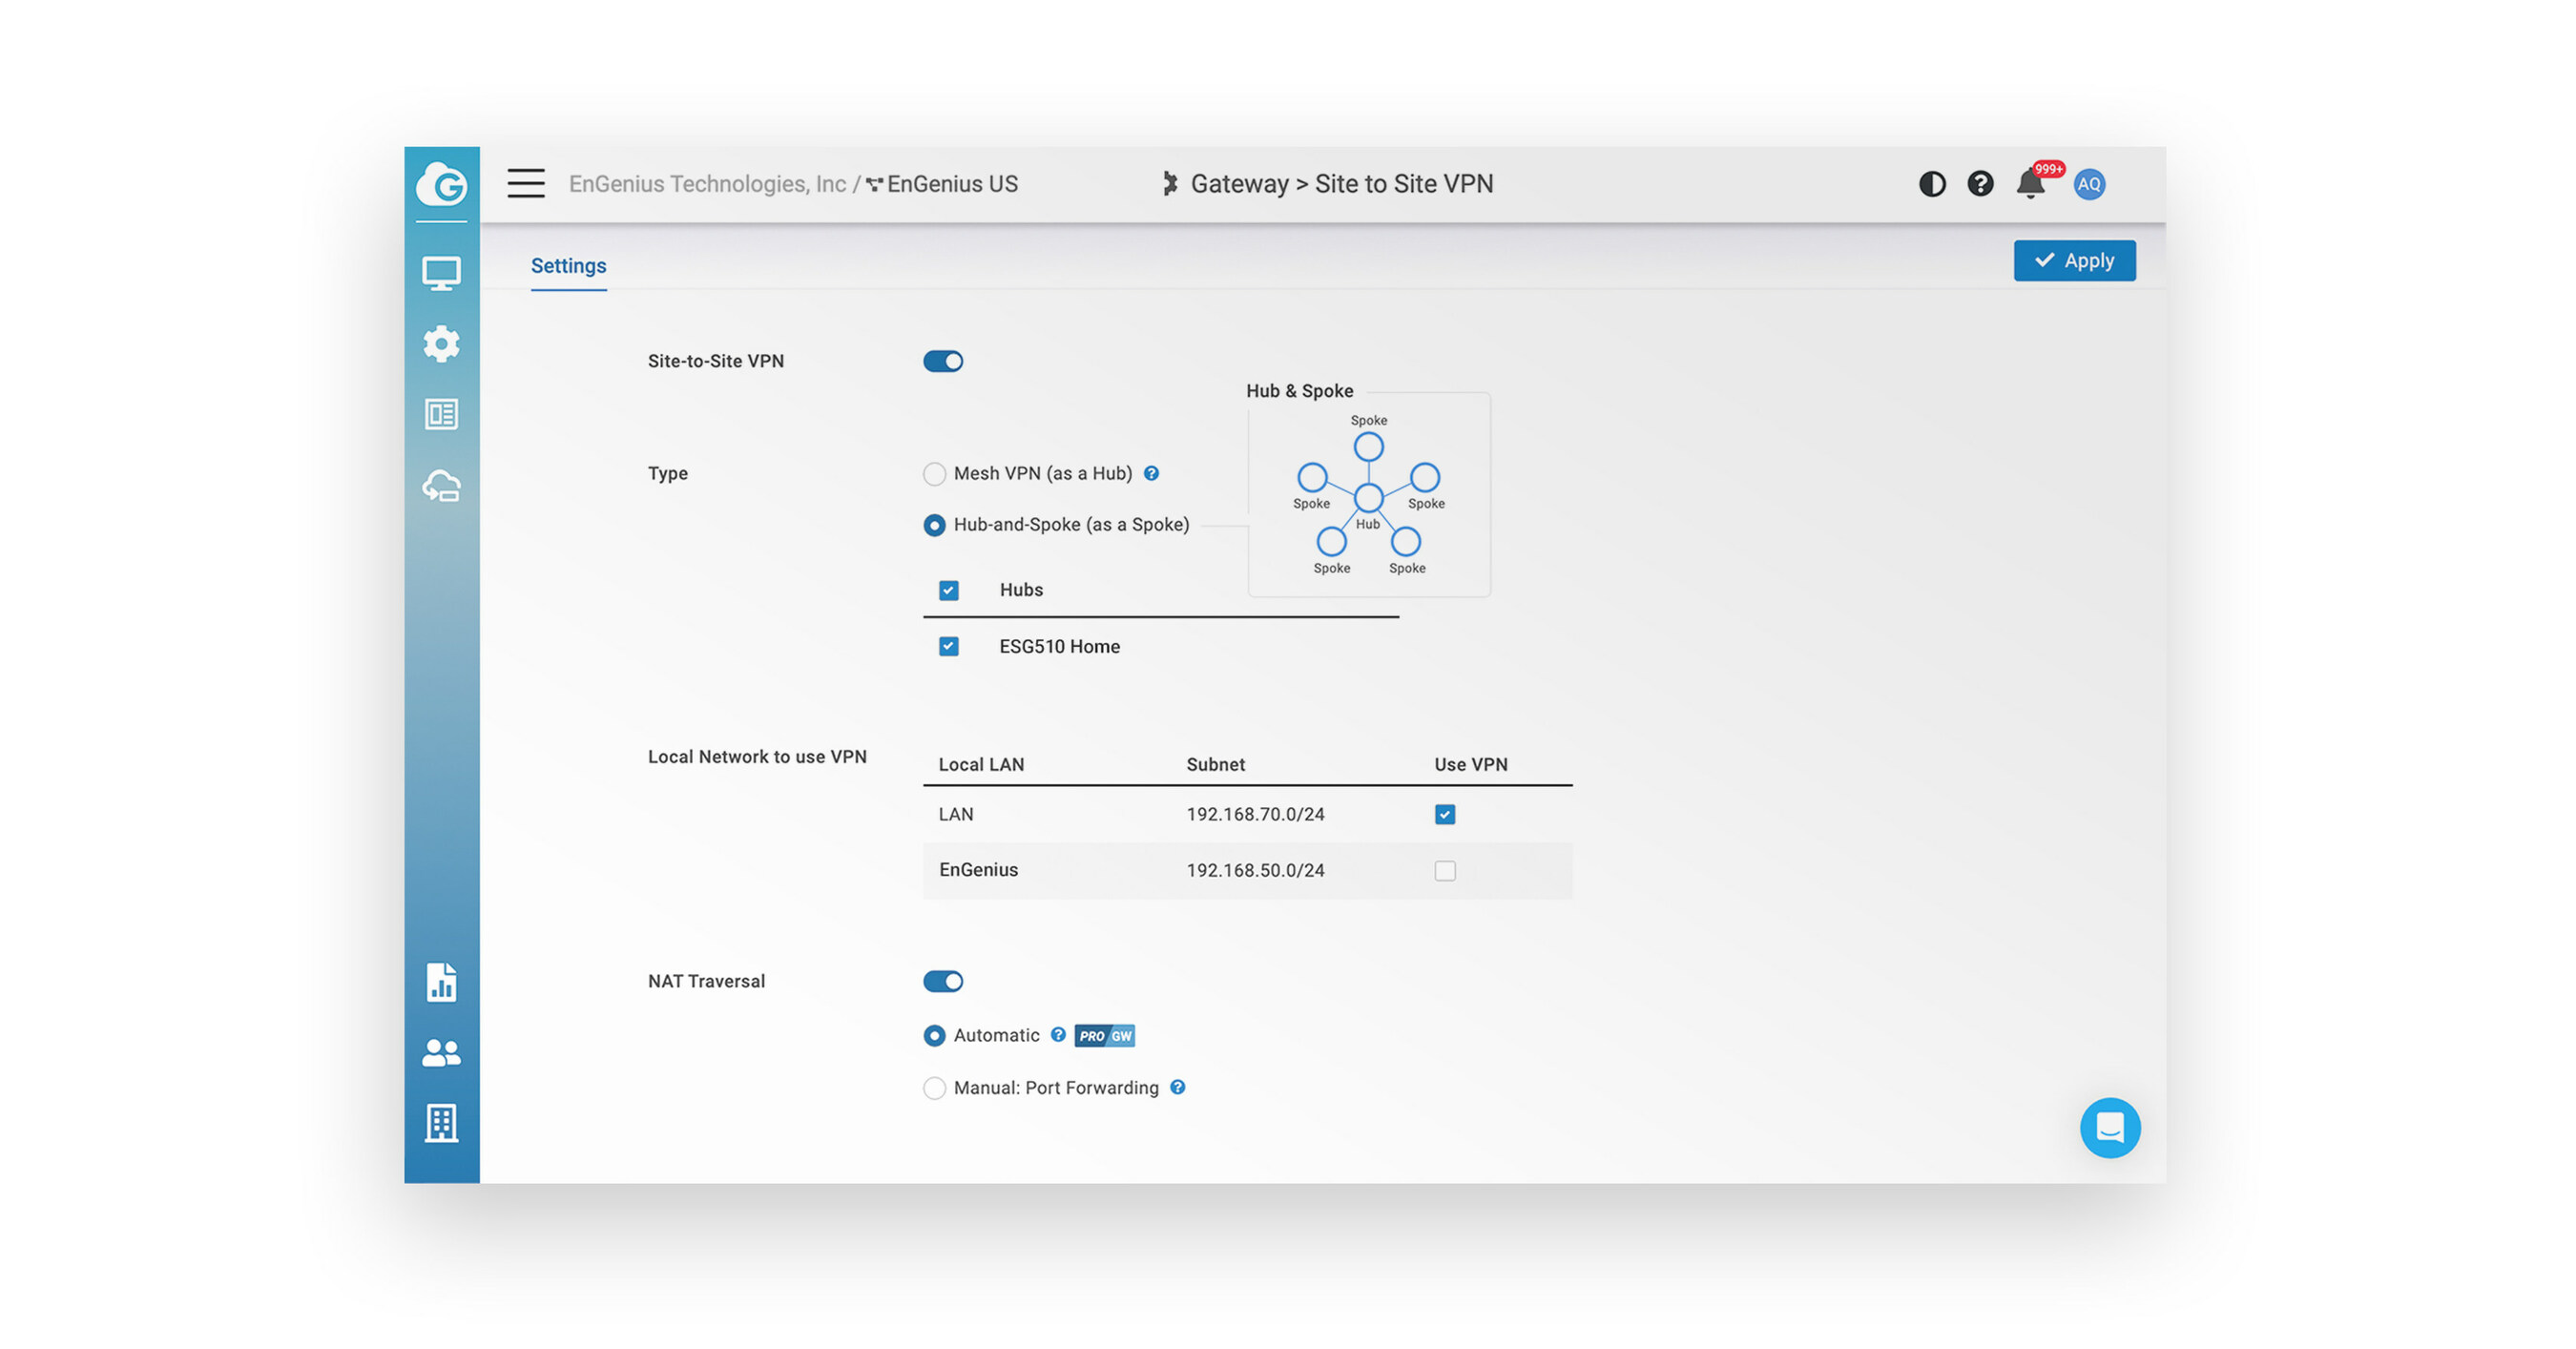Open the EnGenius Cloud logo menu
Screen dimensions: 2576x1349
442,185
